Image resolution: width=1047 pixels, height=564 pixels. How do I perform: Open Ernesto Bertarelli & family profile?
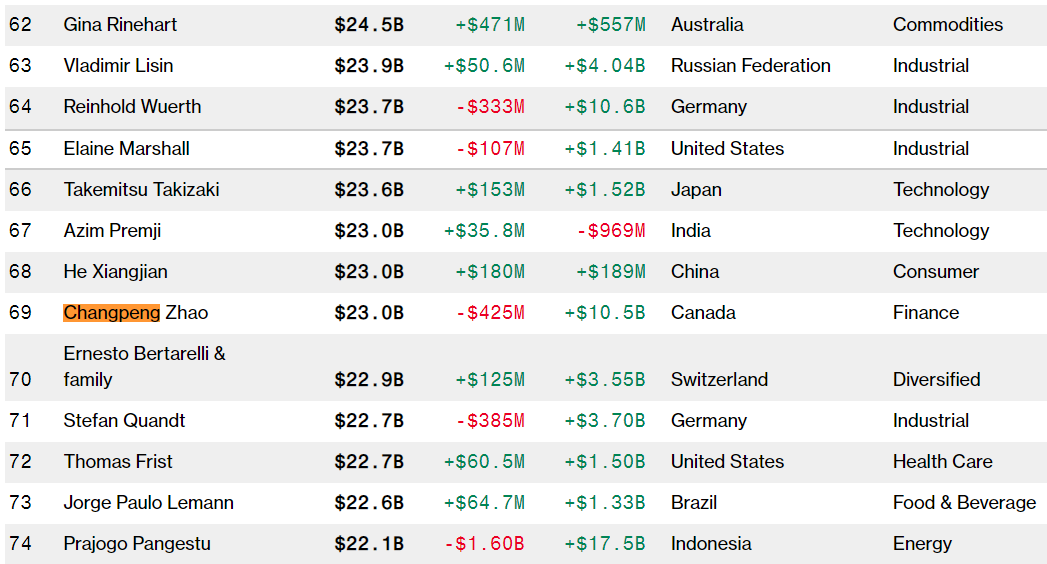[x=144, y=366]
